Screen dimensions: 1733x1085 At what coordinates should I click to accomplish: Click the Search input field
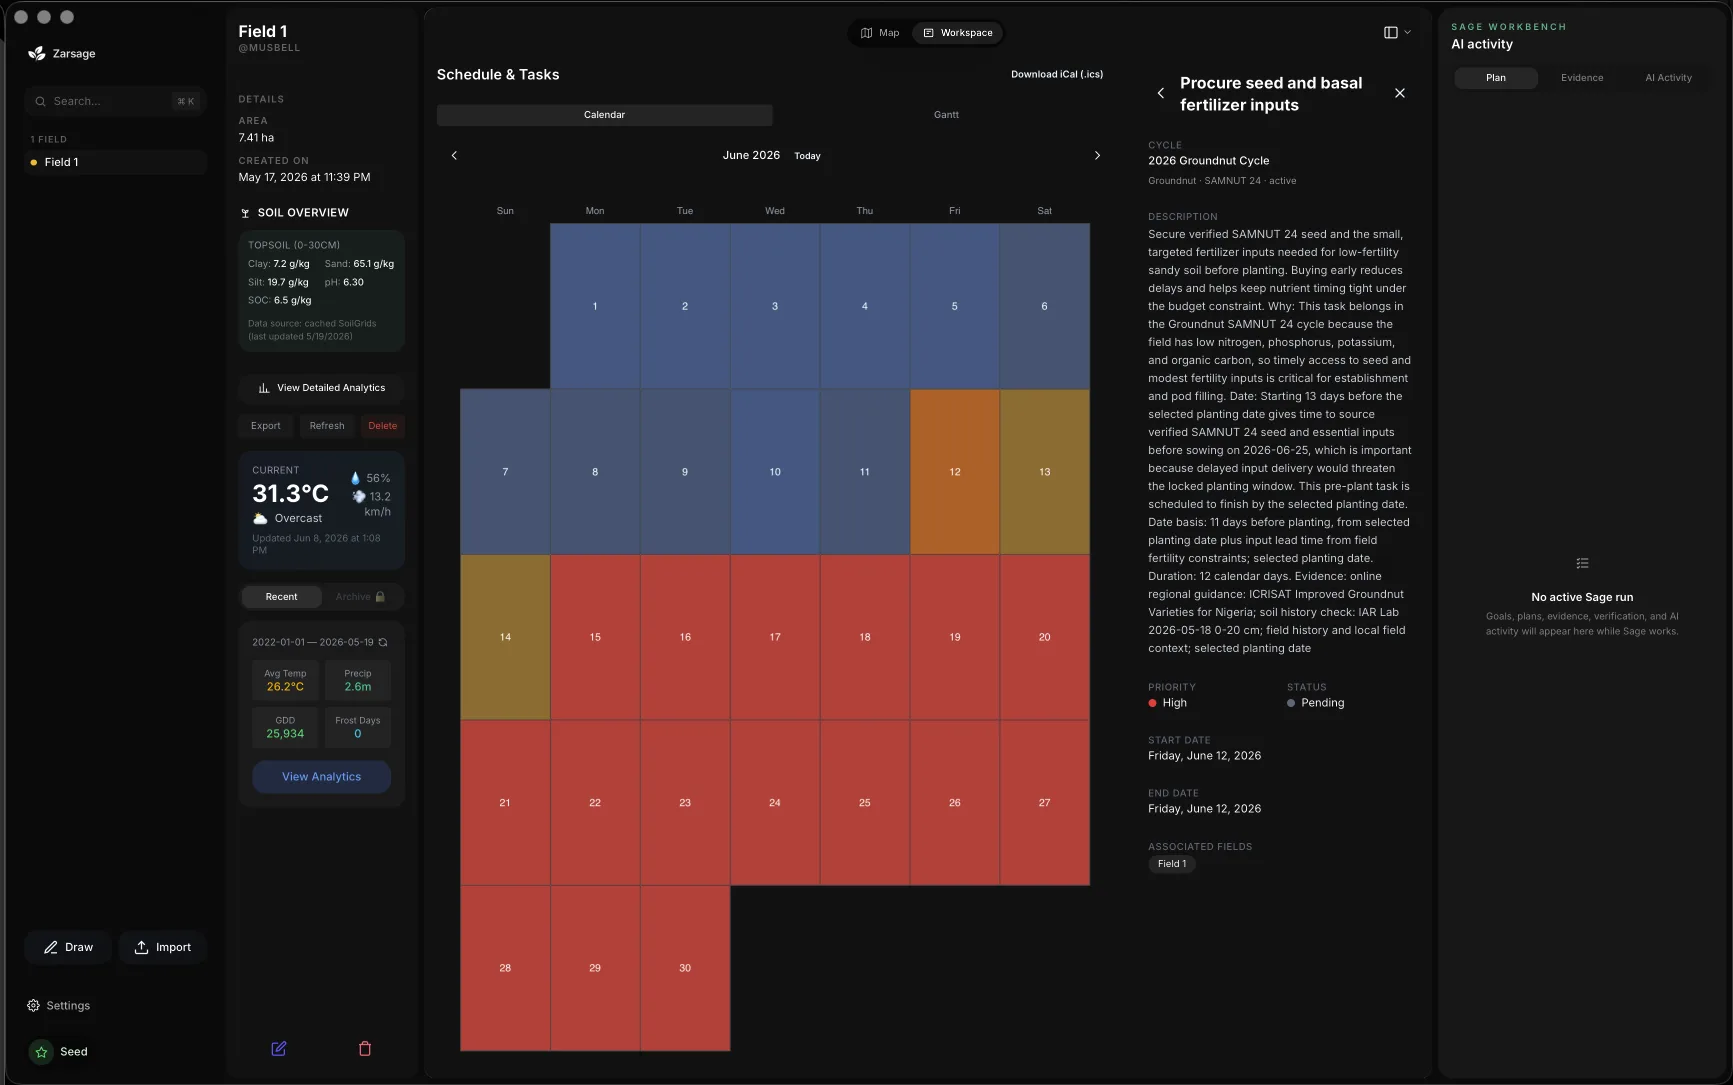click(115, 101)
